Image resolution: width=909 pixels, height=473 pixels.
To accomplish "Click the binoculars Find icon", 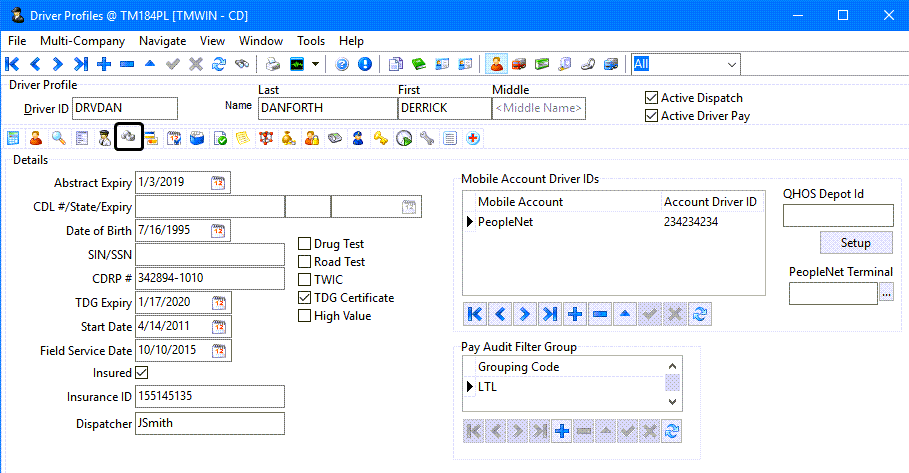I will click(241, 64).
